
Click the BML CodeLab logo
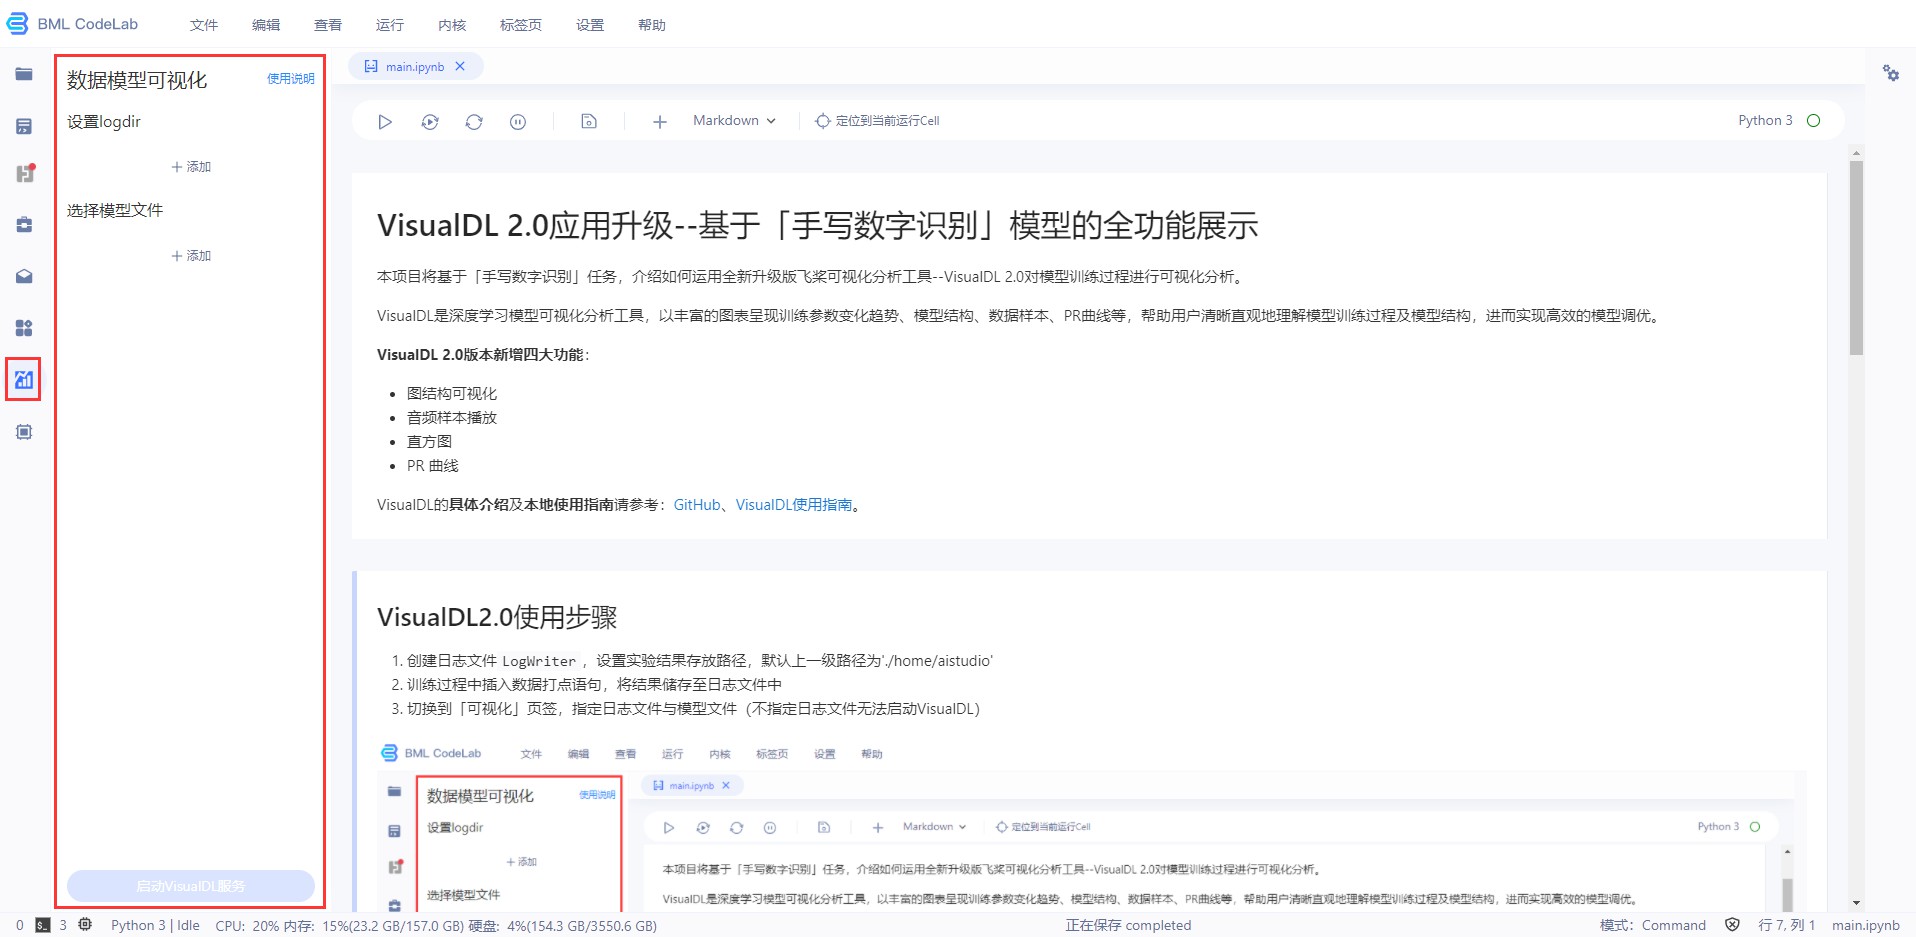[x=72, y=24]
